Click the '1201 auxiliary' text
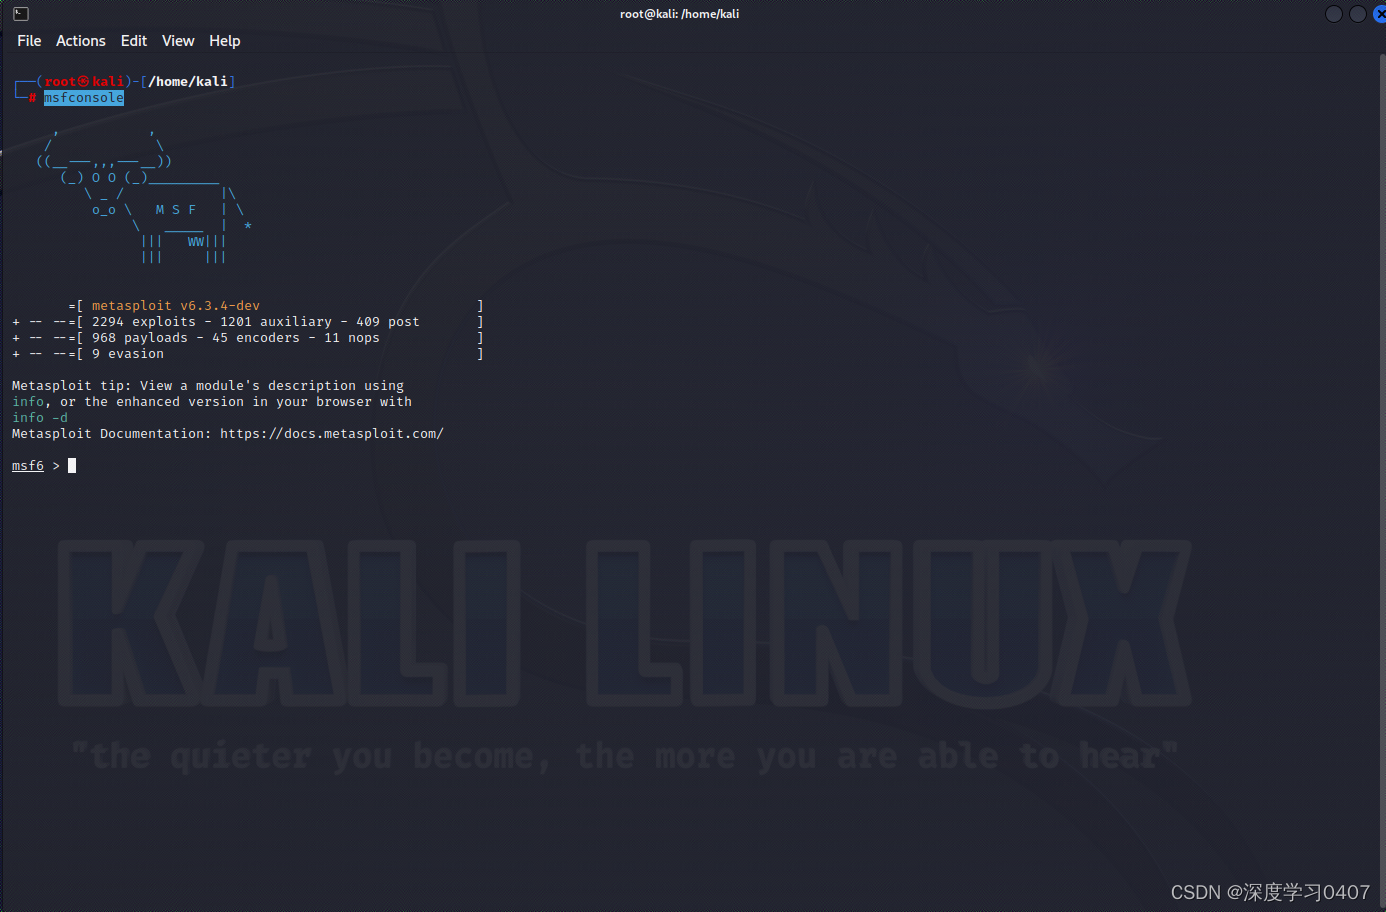The image size is (1386, 912). pos(276,322)
